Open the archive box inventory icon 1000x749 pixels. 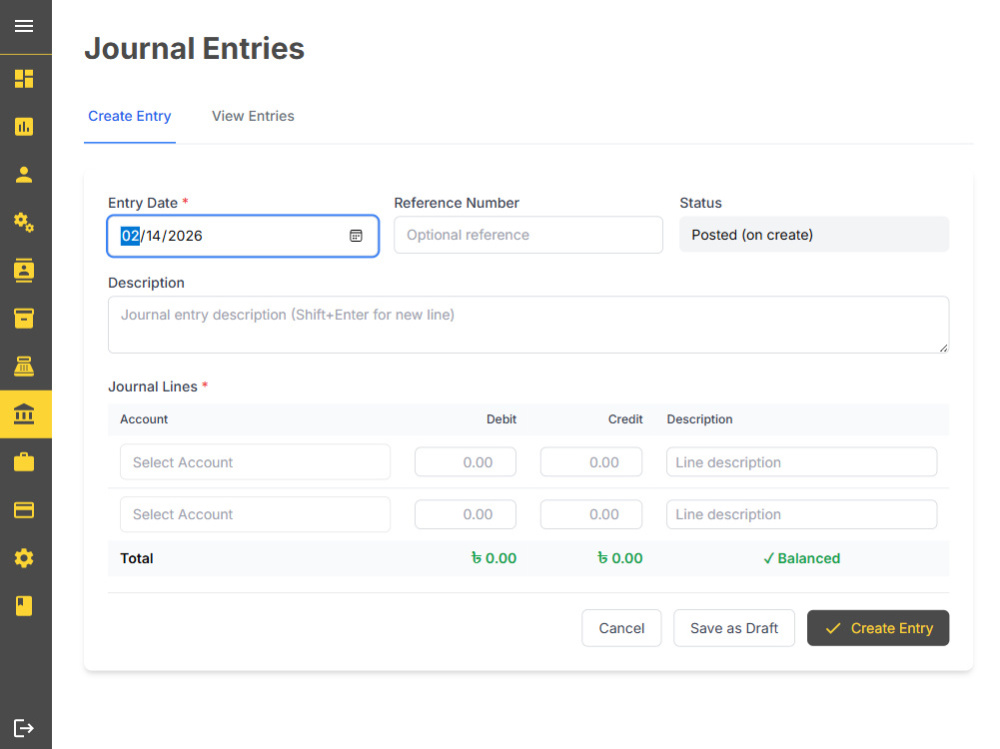click(x=24, y=318)
